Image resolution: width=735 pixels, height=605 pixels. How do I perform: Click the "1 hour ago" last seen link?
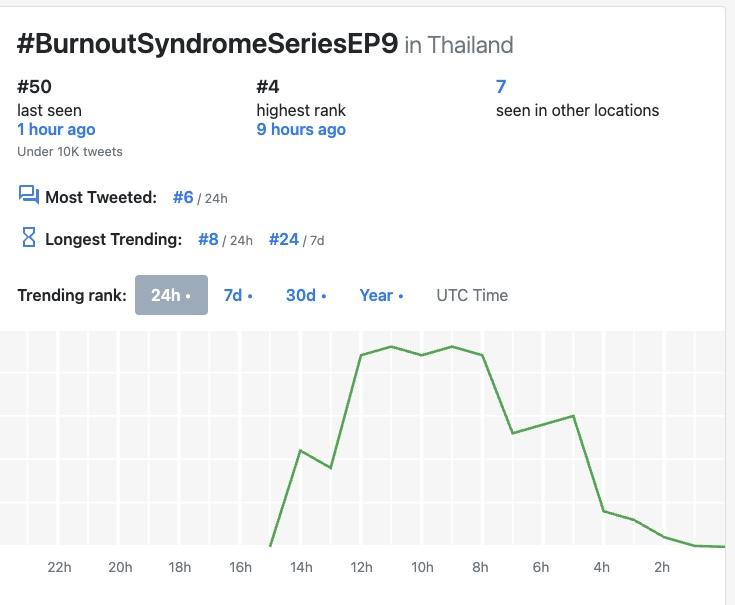coord(56,130)
